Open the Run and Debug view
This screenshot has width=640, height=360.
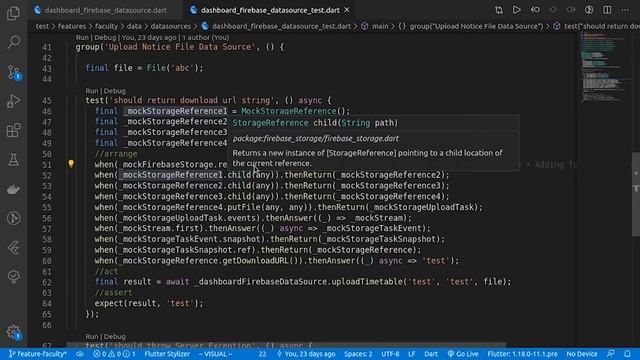tap(13, 101)
